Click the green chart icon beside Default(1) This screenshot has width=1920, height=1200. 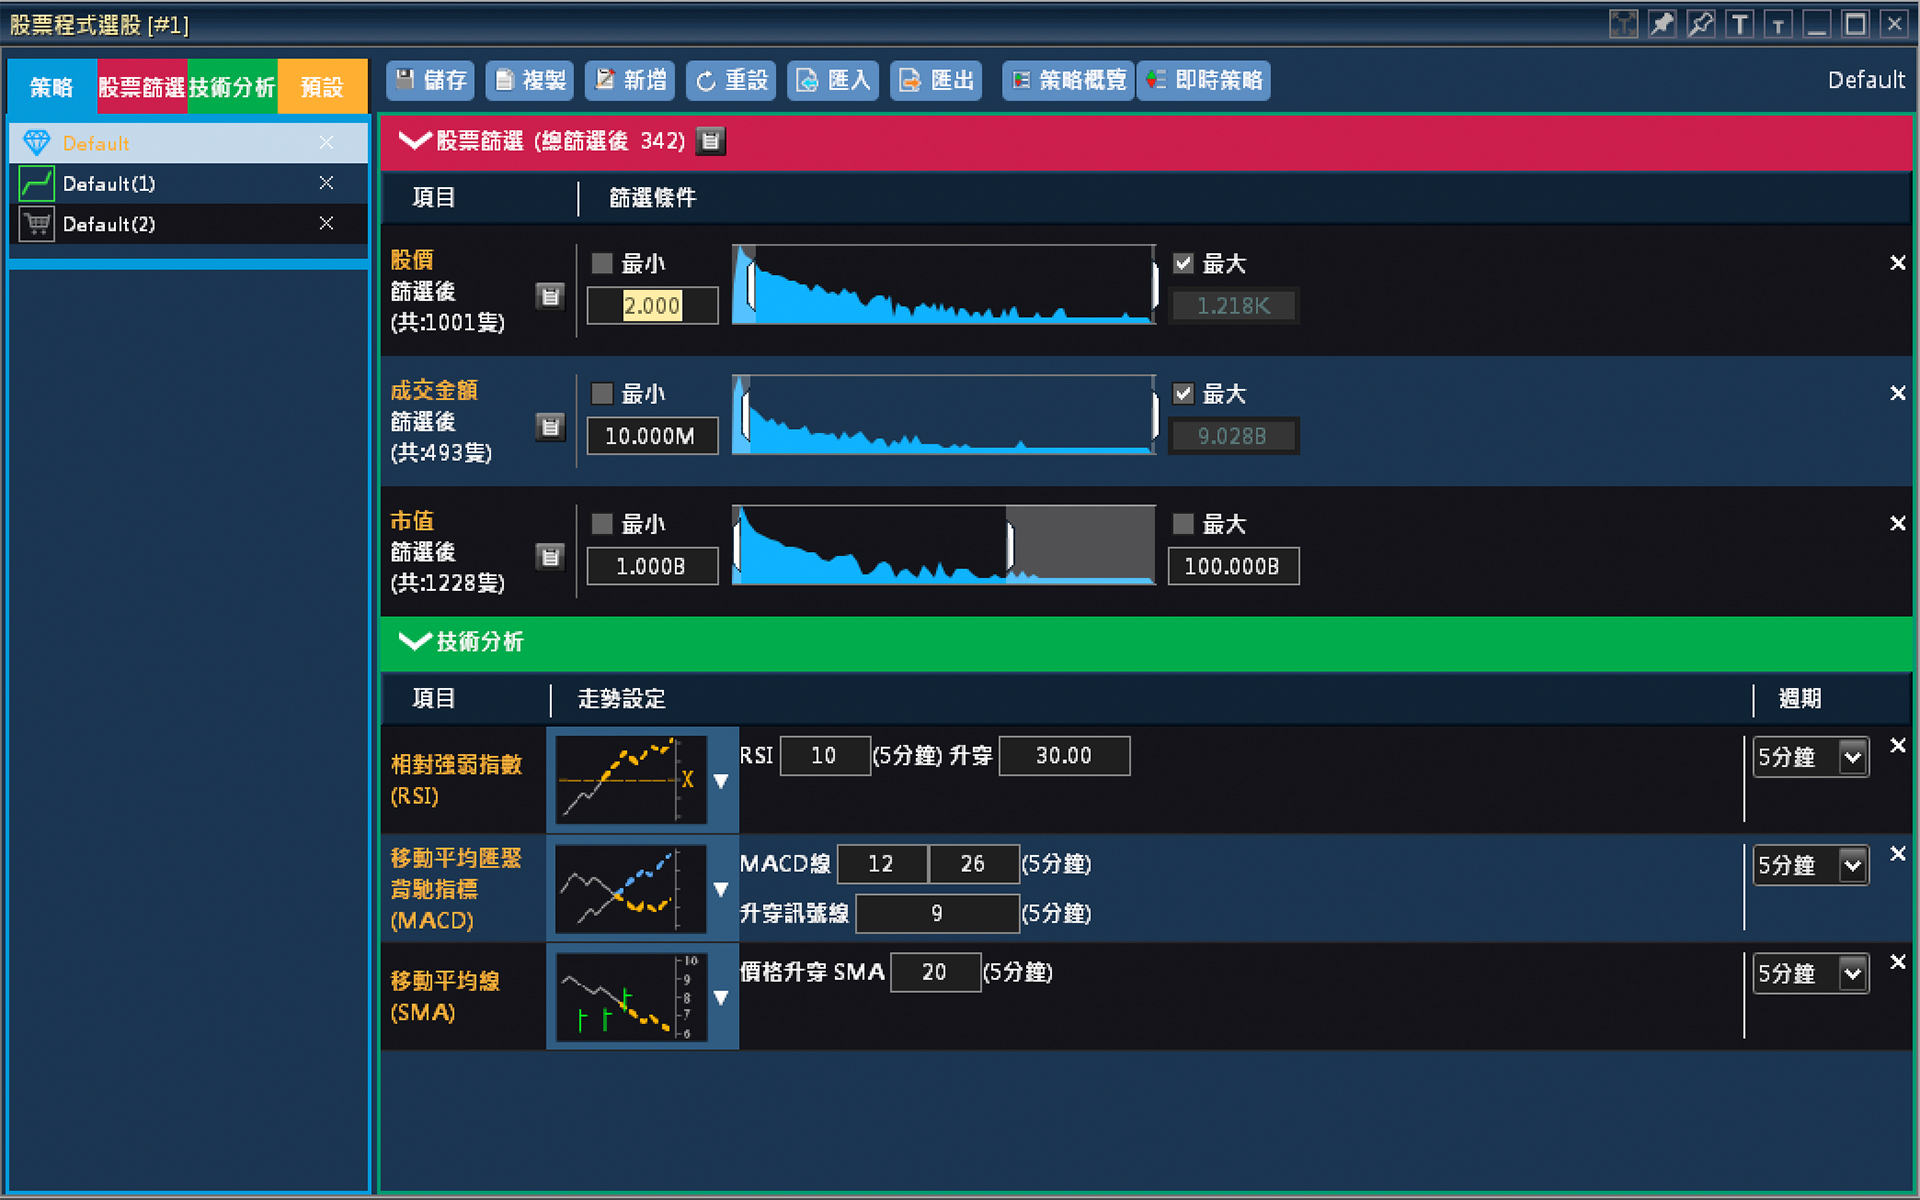(37, 183)
